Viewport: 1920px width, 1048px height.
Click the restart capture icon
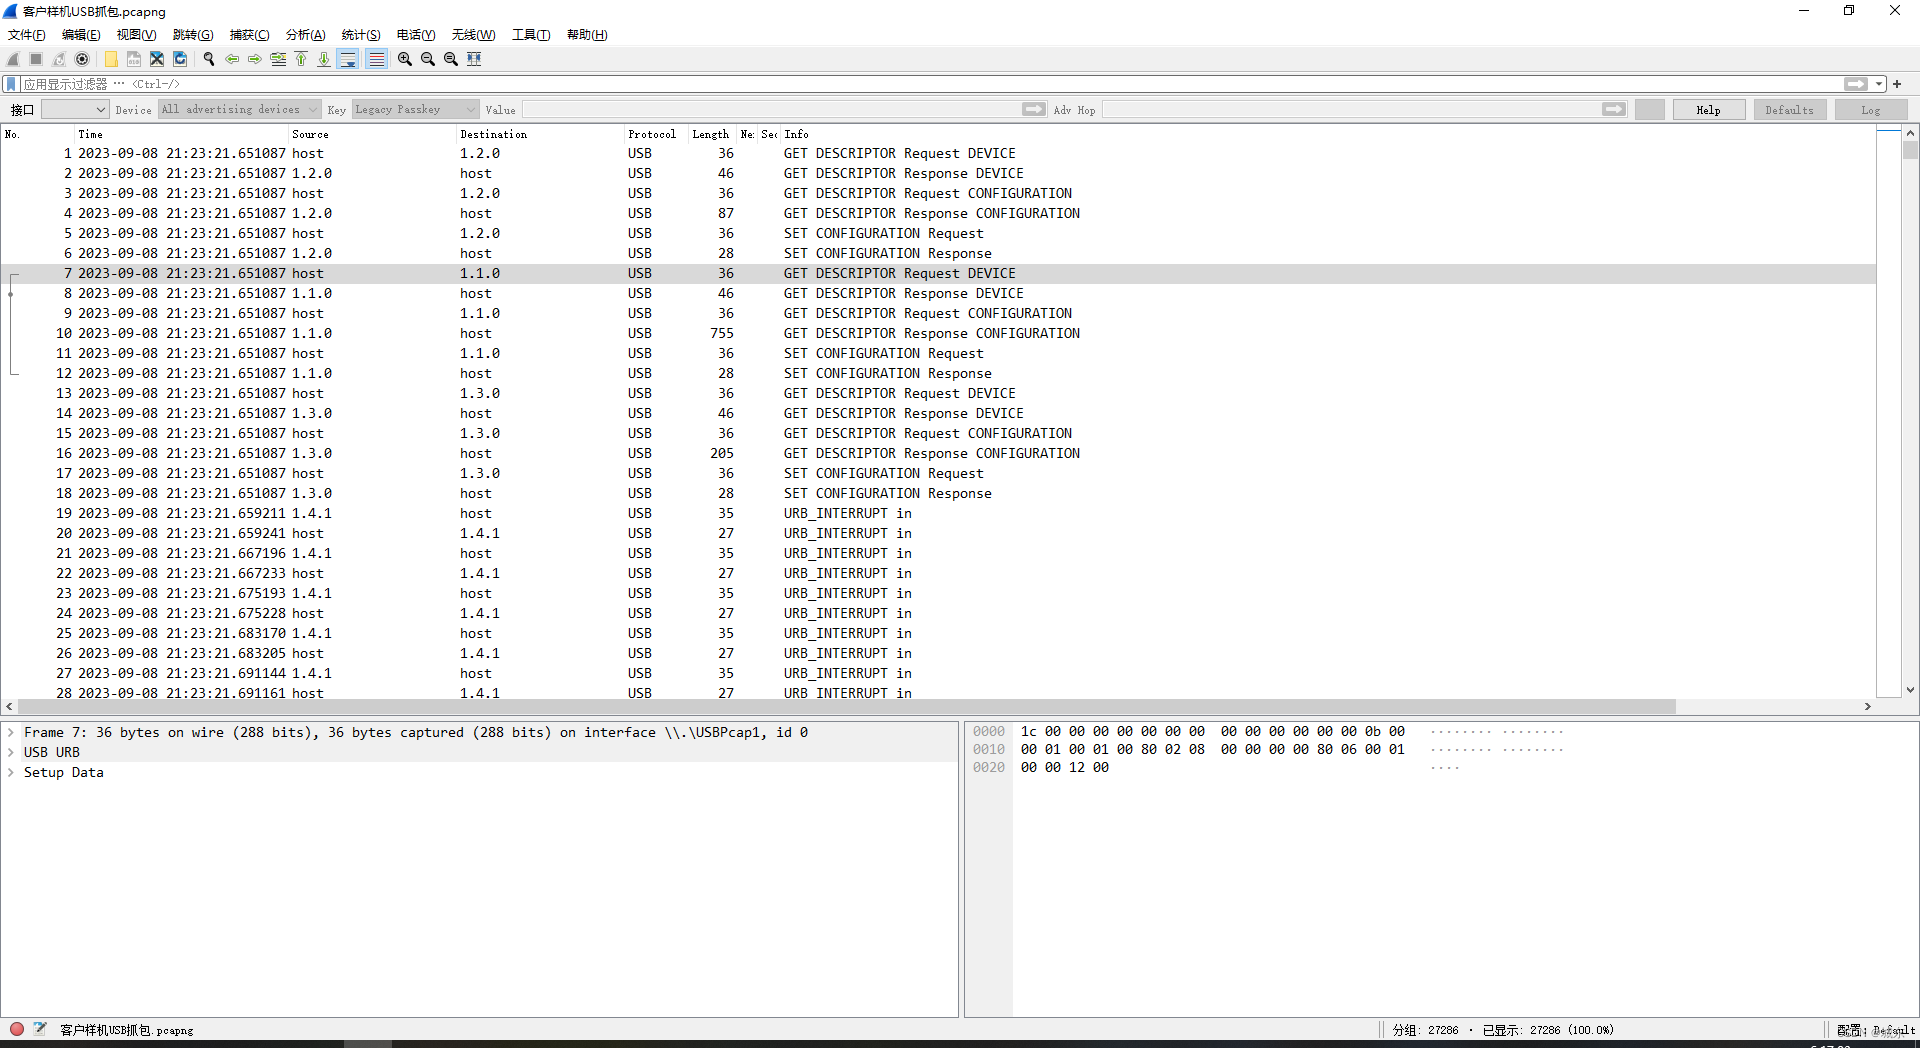[x=59, y=59]
